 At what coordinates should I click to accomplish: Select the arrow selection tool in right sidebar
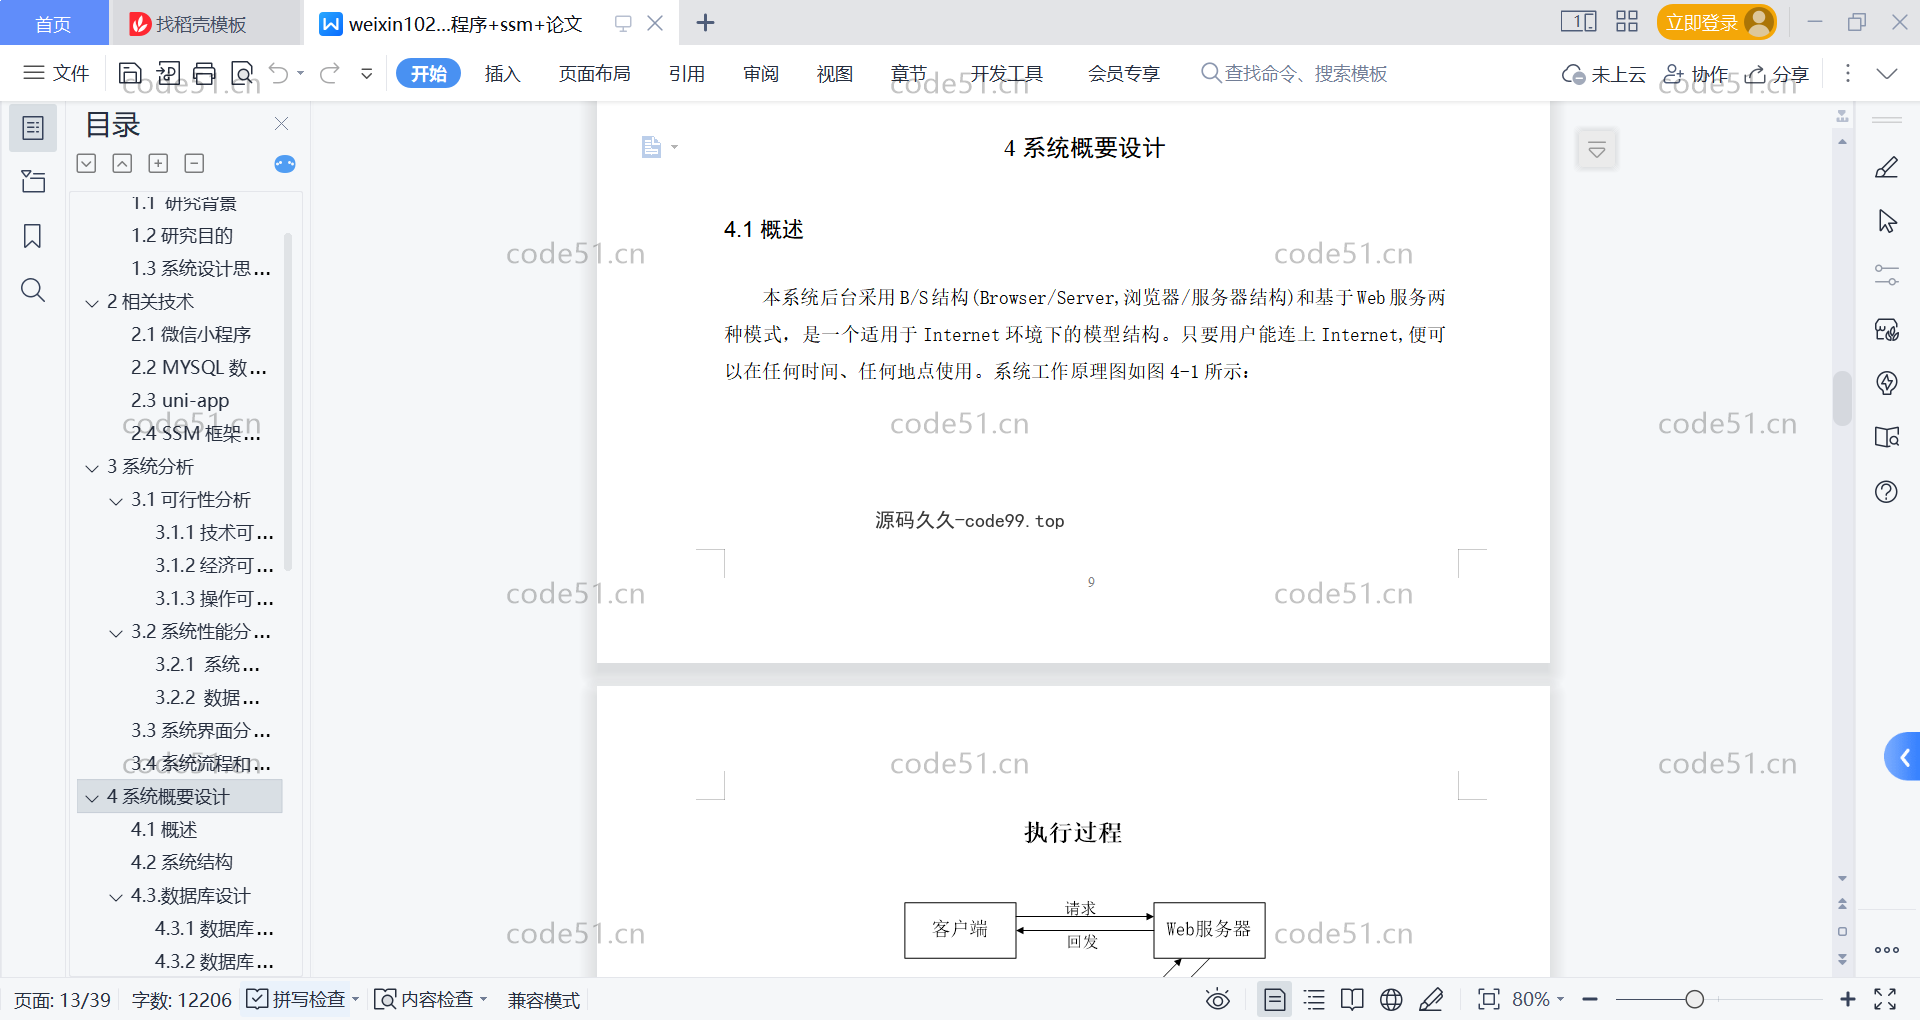click(1887, 221)
